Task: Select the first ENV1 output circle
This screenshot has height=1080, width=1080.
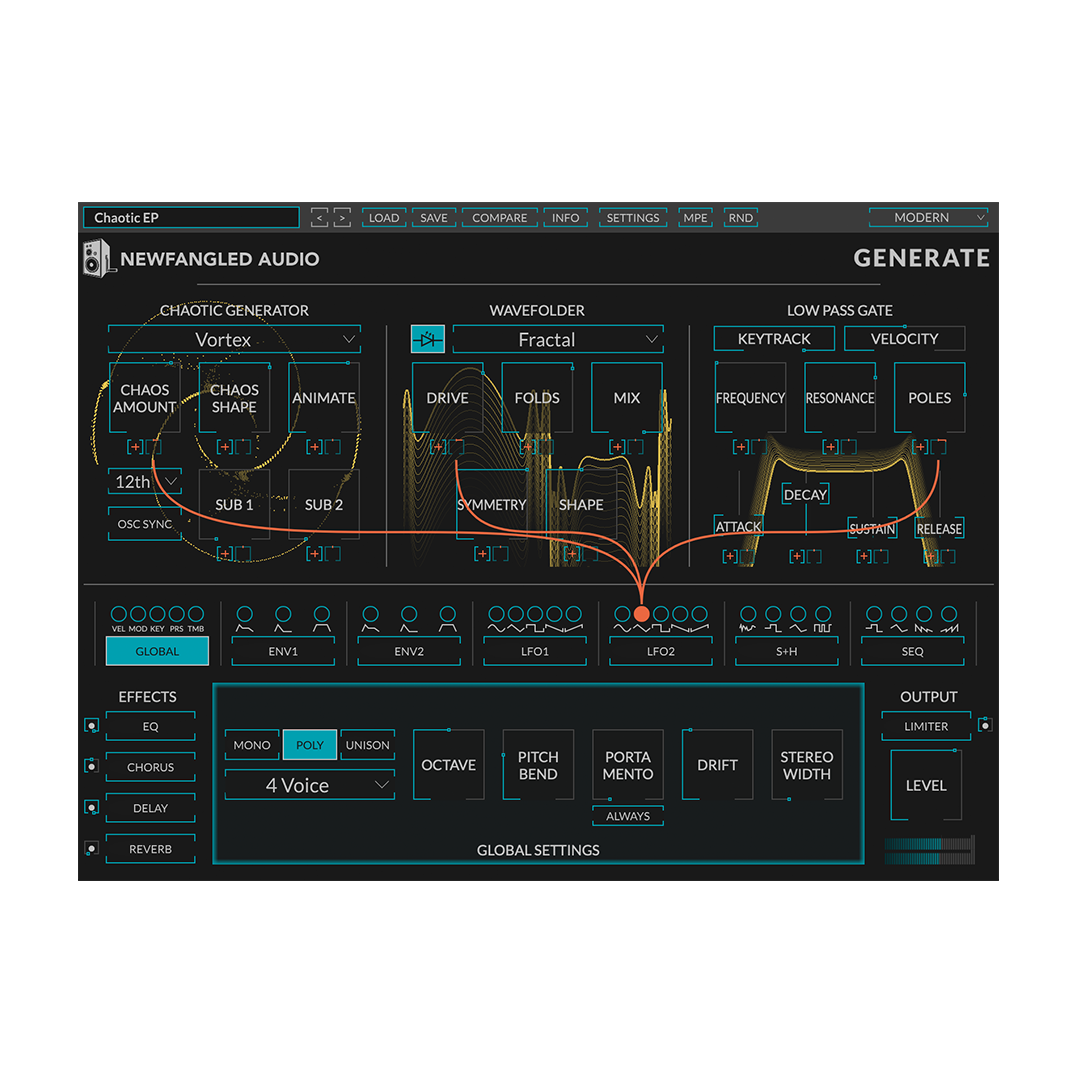Action: pos(245,614)
